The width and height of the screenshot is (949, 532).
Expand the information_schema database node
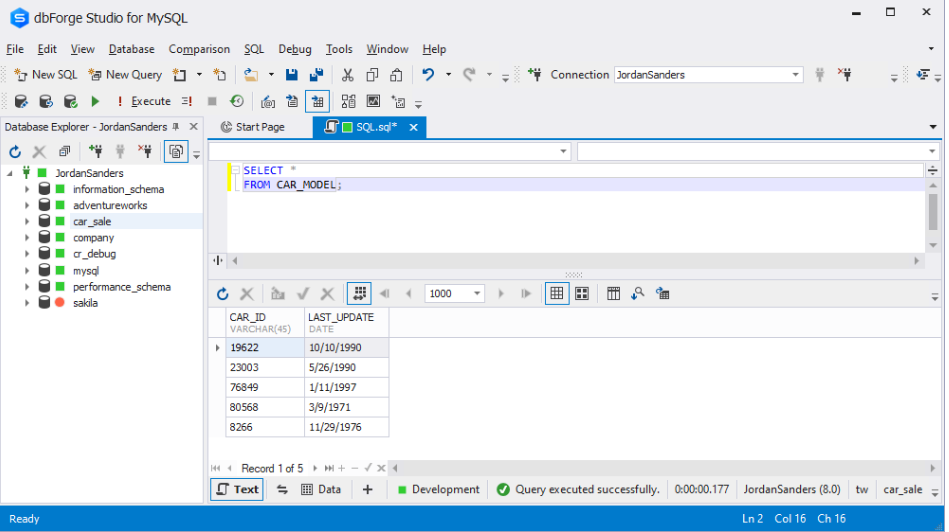(27, 189)
